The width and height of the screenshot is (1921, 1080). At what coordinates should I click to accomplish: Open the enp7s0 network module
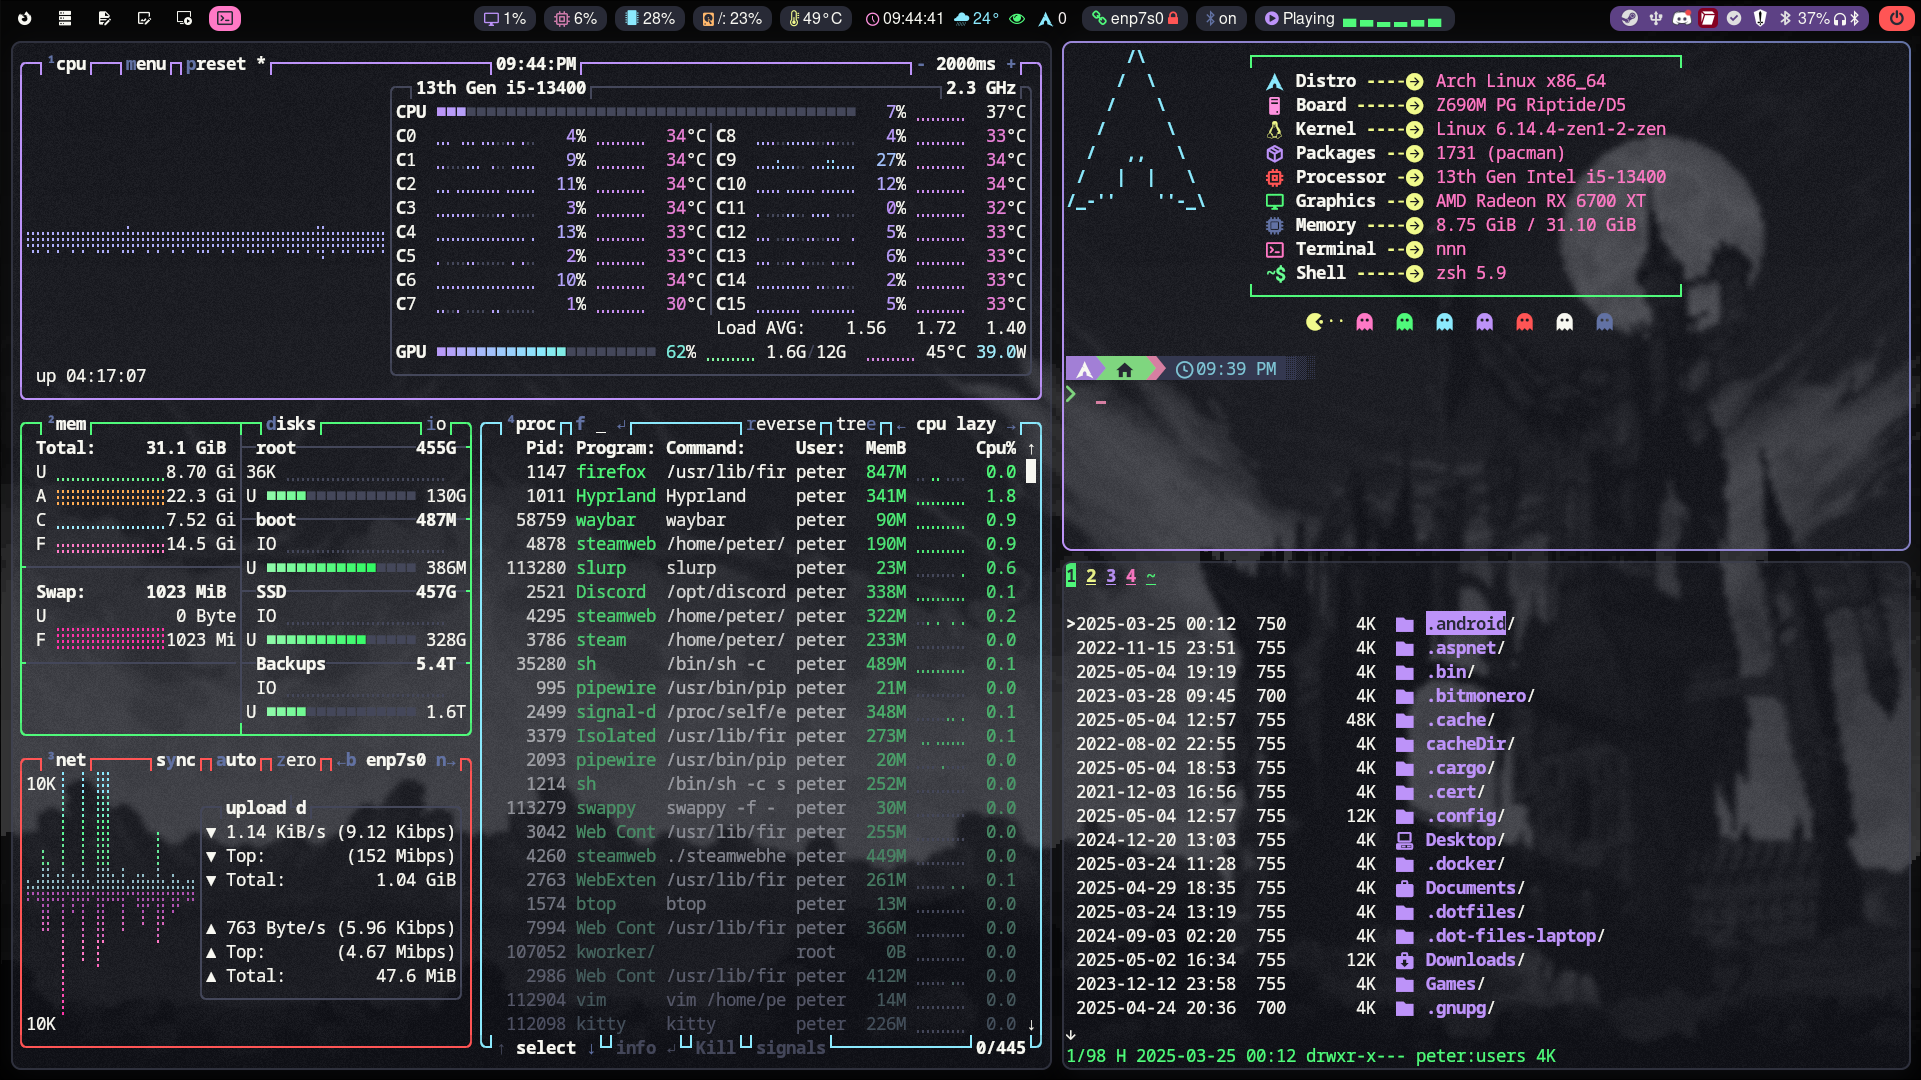[1136, 18]
